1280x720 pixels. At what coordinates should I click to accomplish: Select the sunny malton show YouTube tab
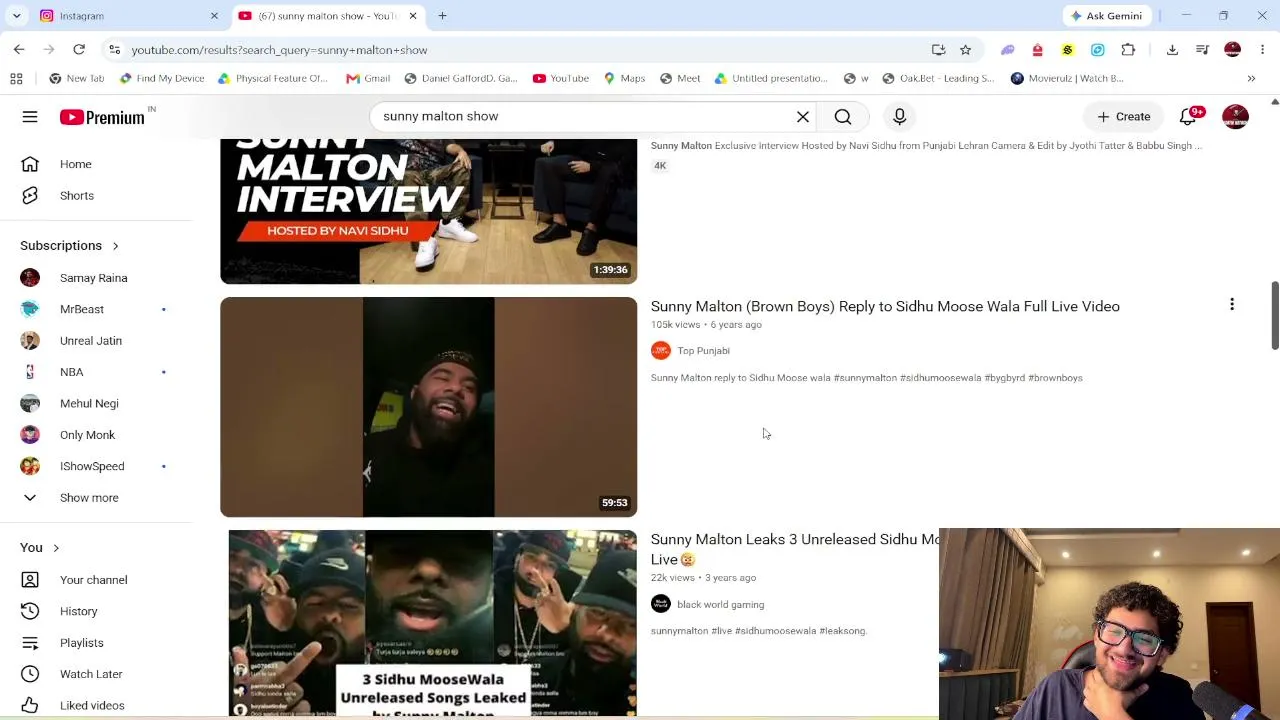327,16
